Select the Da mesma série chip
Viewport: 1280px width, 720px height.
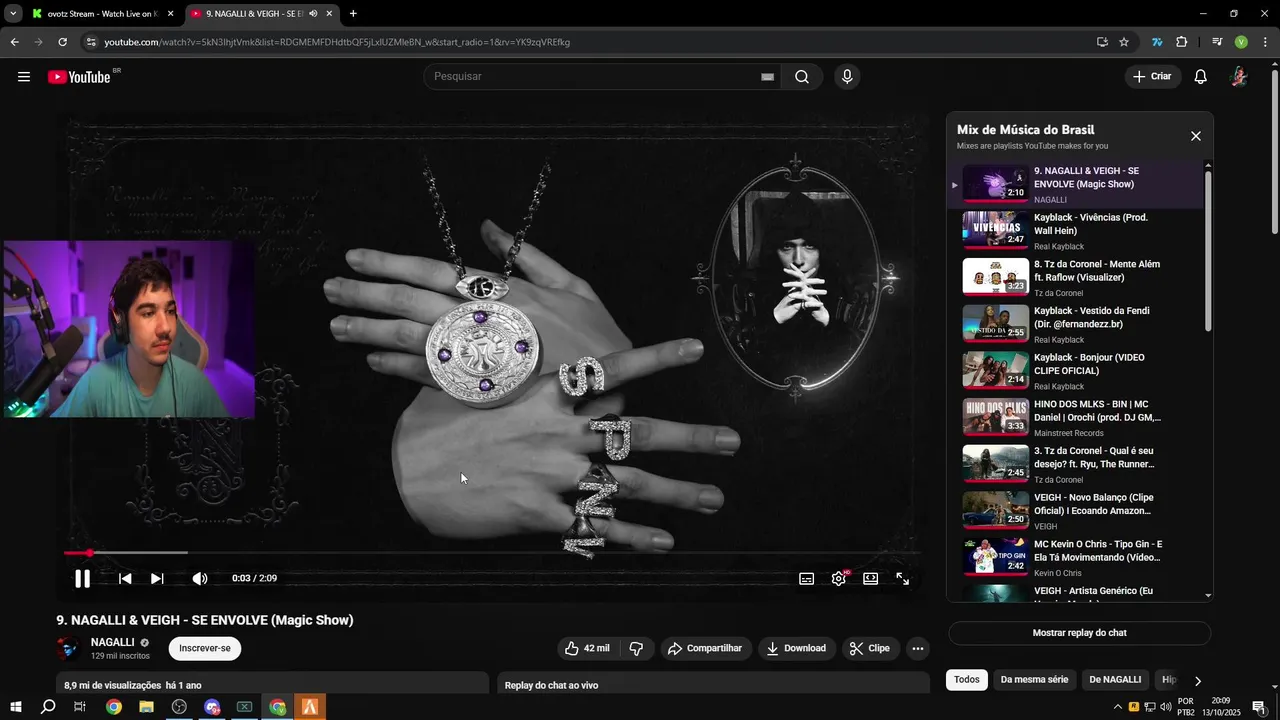pos(1034,680)
